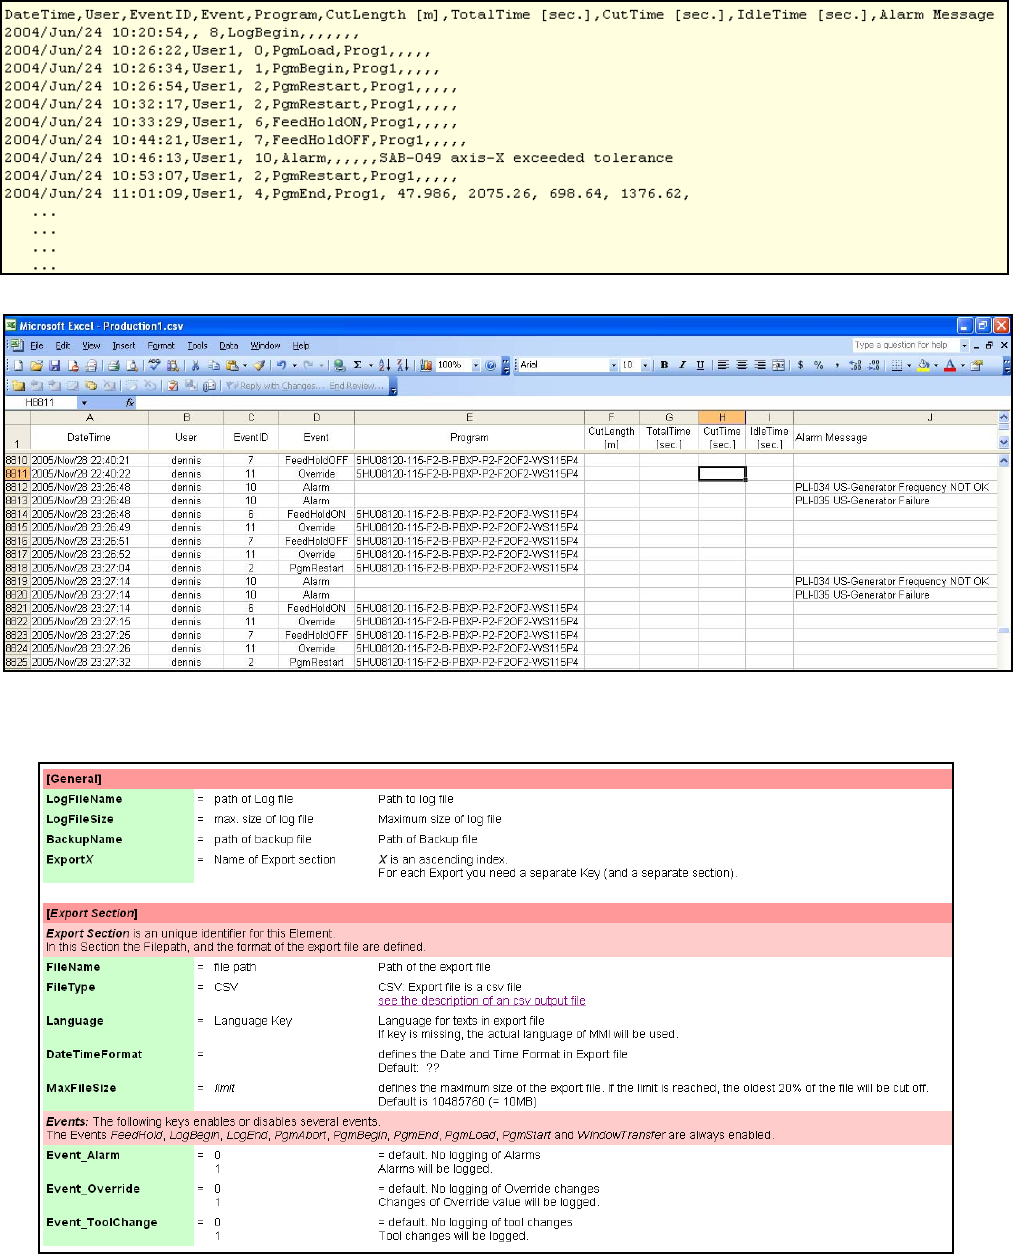This screenshot has height=1254, width=1013.
Task: Click the New workbook icon in Excel toolbar
Action: click(x=18, y=365)
